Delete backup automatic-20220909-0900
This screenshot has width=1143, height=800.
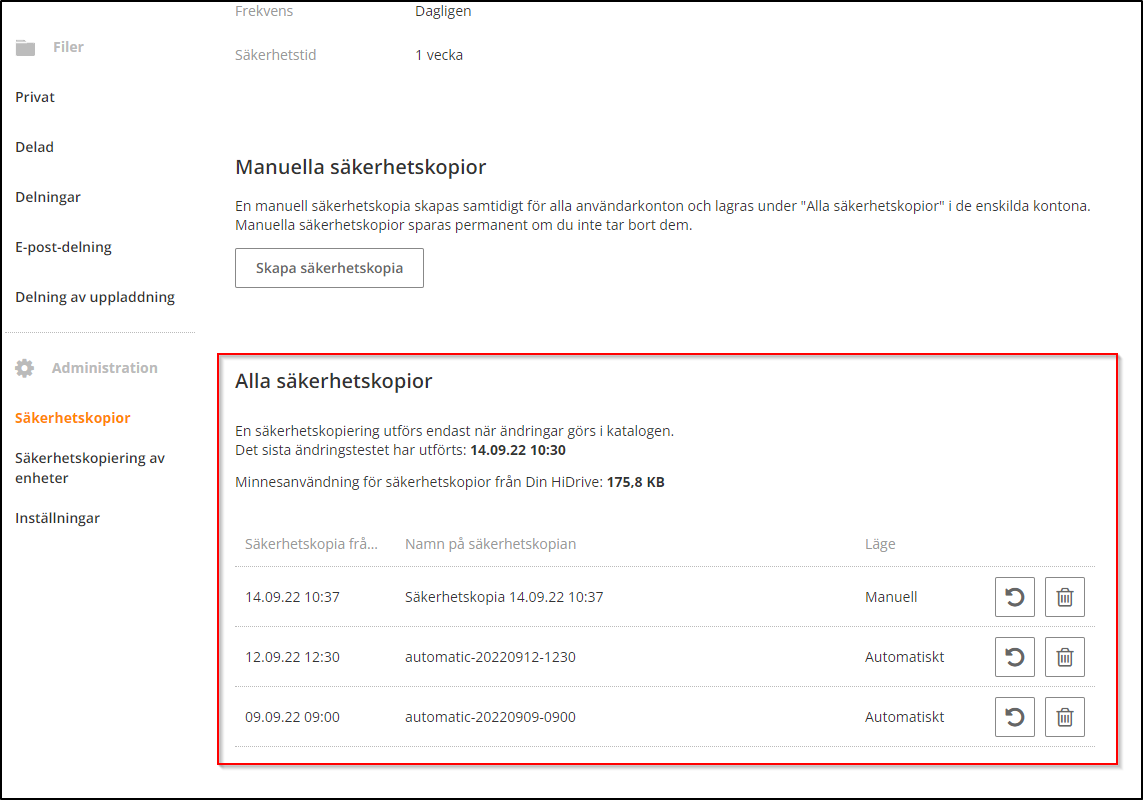[x=1064, y=717]
